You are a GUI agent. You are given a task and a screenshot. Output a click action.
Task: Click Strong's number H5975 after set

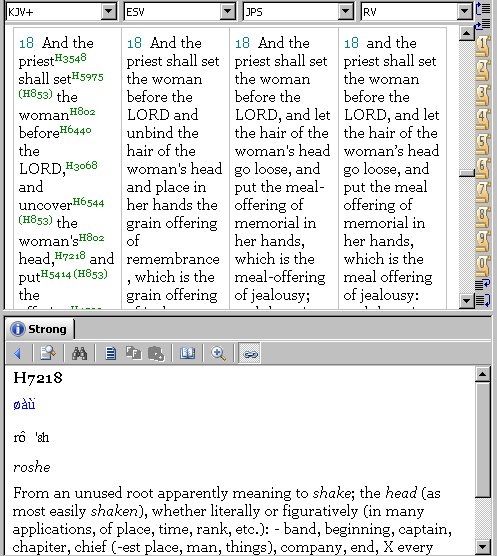pyautogui.click(x=87, y=76)
